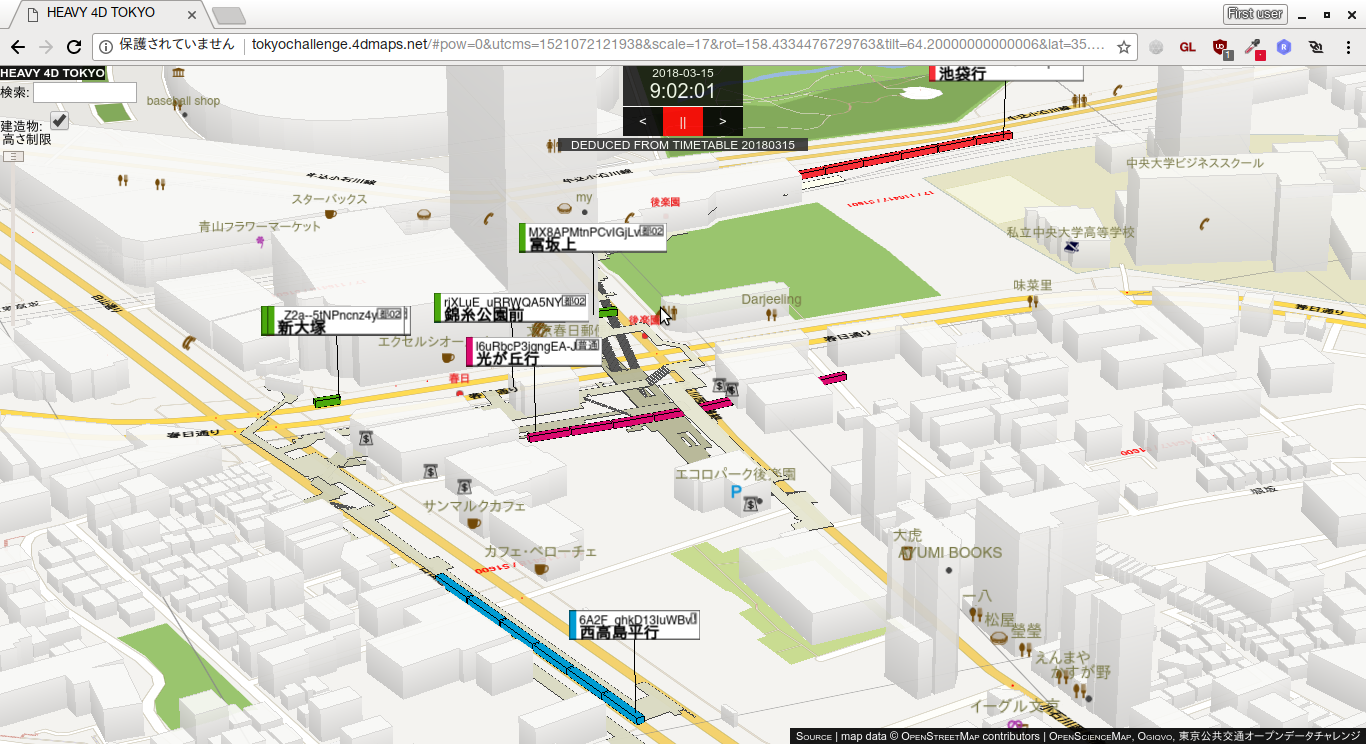This screenshot has width=1366, height=744.
Task: Select the 池袋行 train label
Action: point(1006,73)
